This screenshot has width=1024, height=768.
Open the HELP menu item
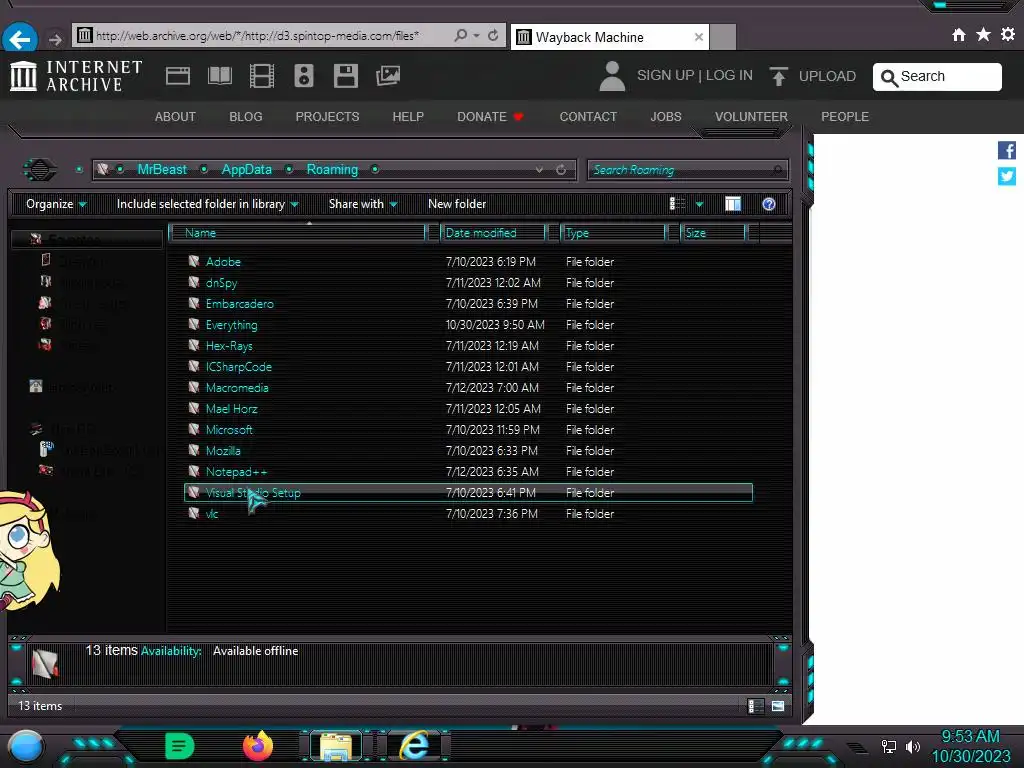[408, 117]
